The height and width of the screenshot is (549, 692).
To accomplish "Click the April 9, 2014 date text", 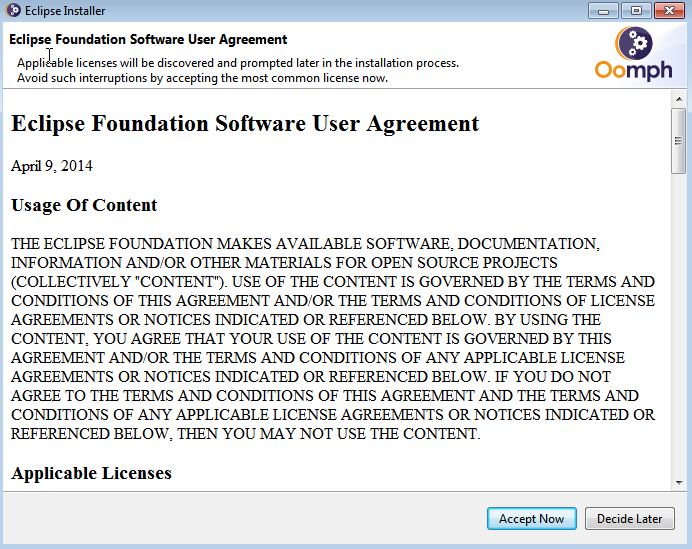I will point(51,166).
